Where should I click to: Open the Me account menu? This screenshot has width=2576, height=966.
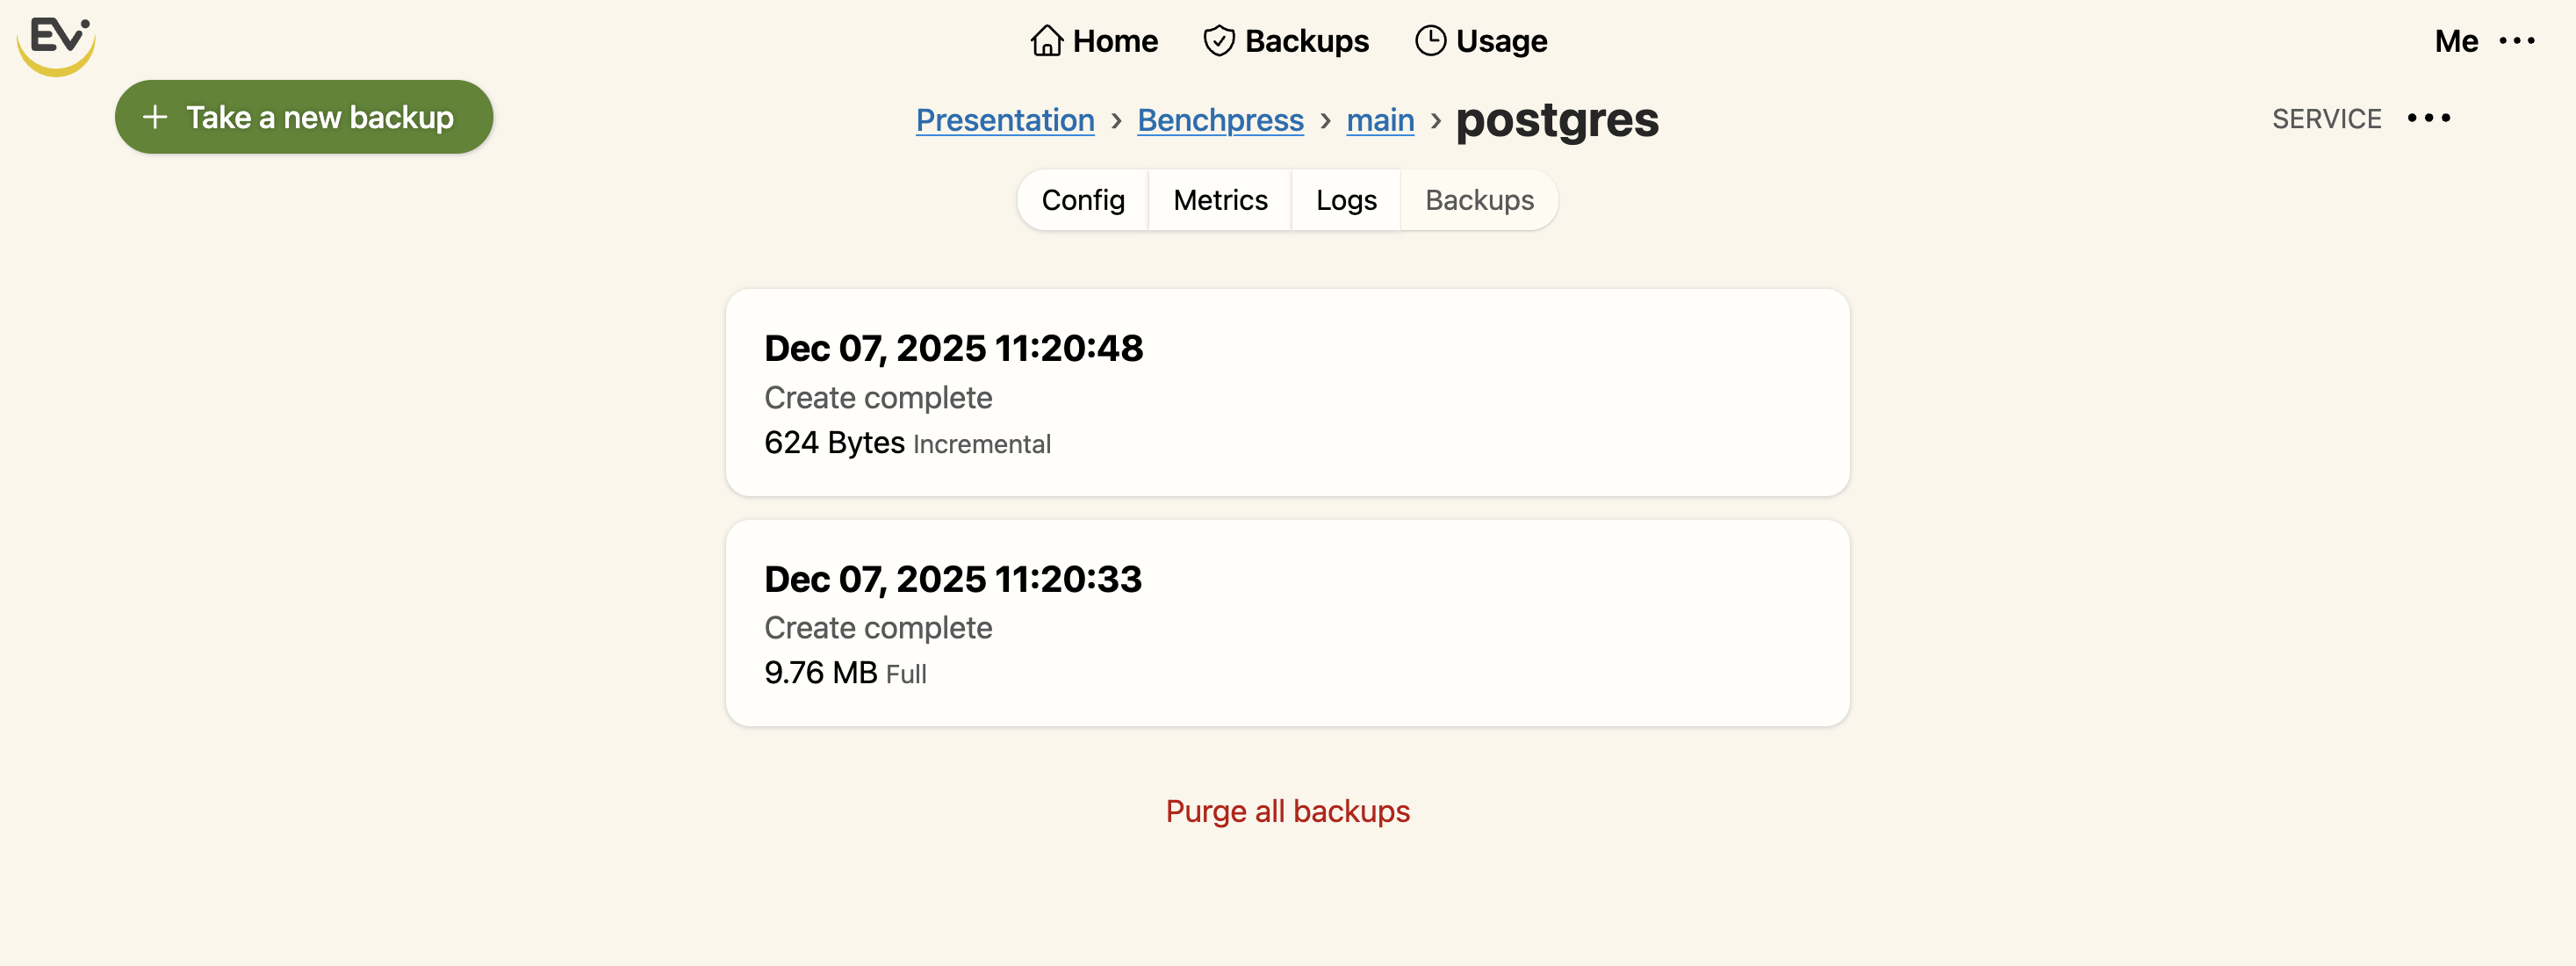coord(2457,41)
